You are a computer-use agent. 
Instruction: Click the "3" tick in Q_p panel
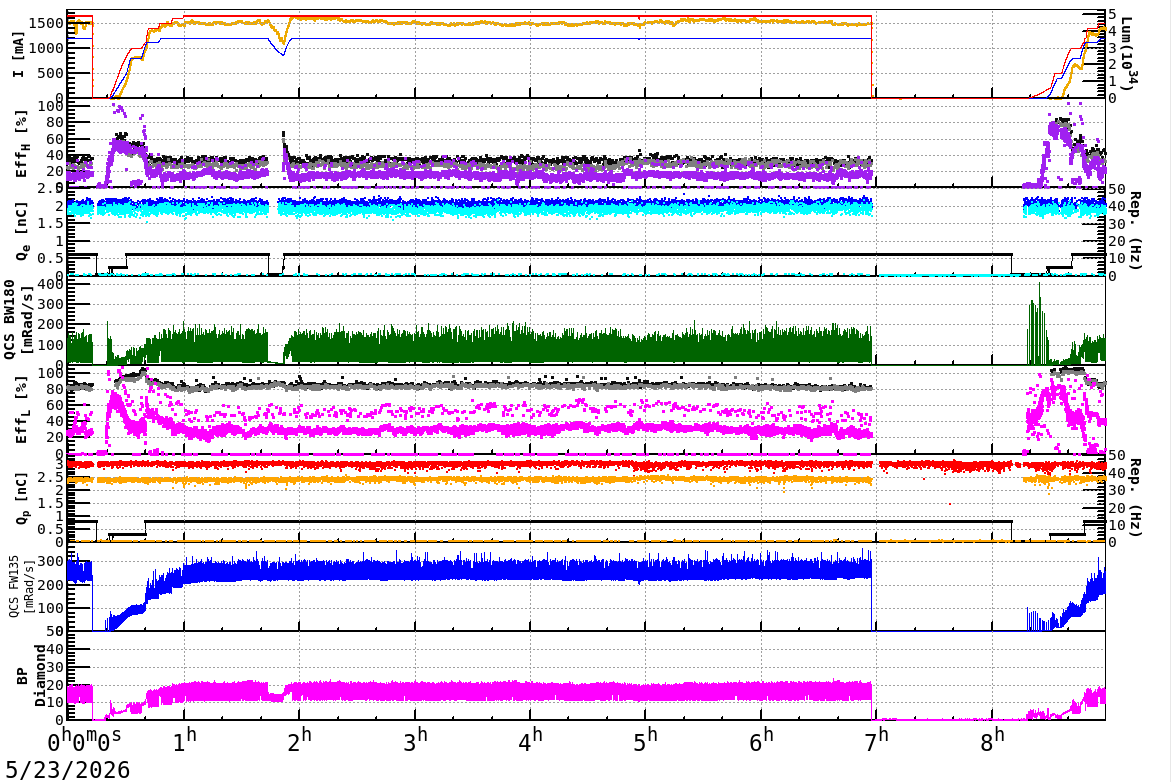(x=60, y=464)
